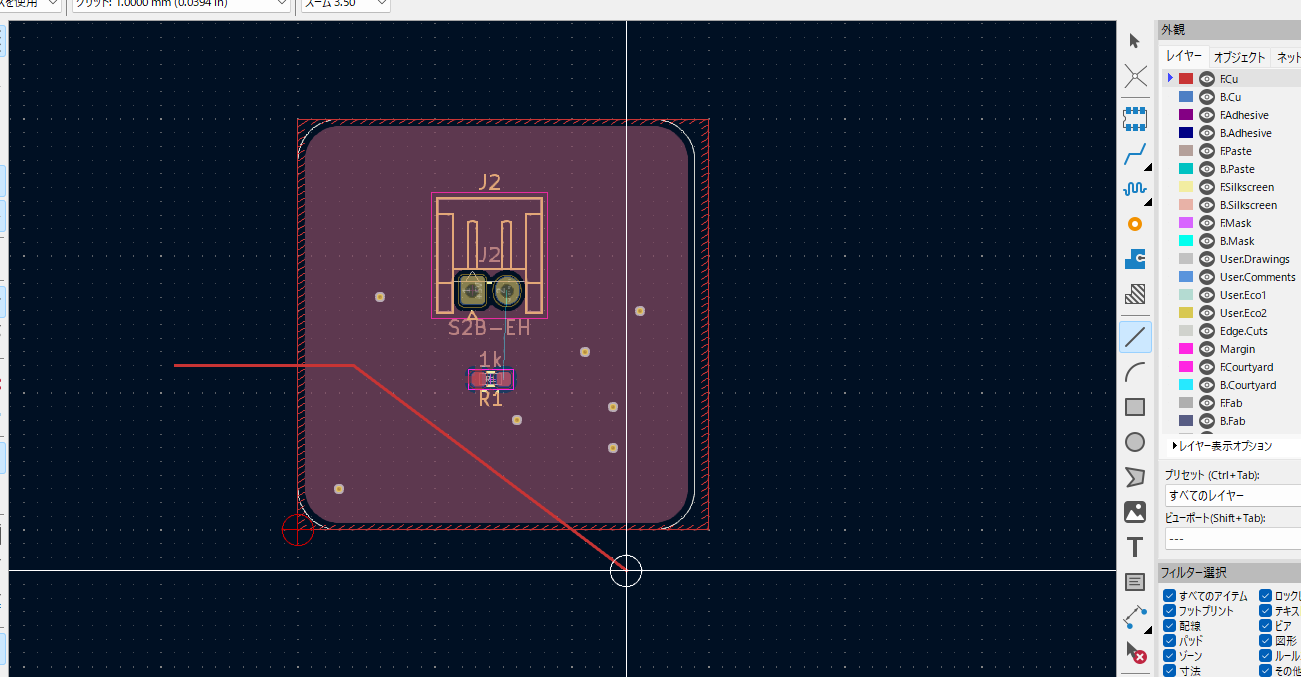
Task: Select the add via tool
Action: click(1135, 224)
